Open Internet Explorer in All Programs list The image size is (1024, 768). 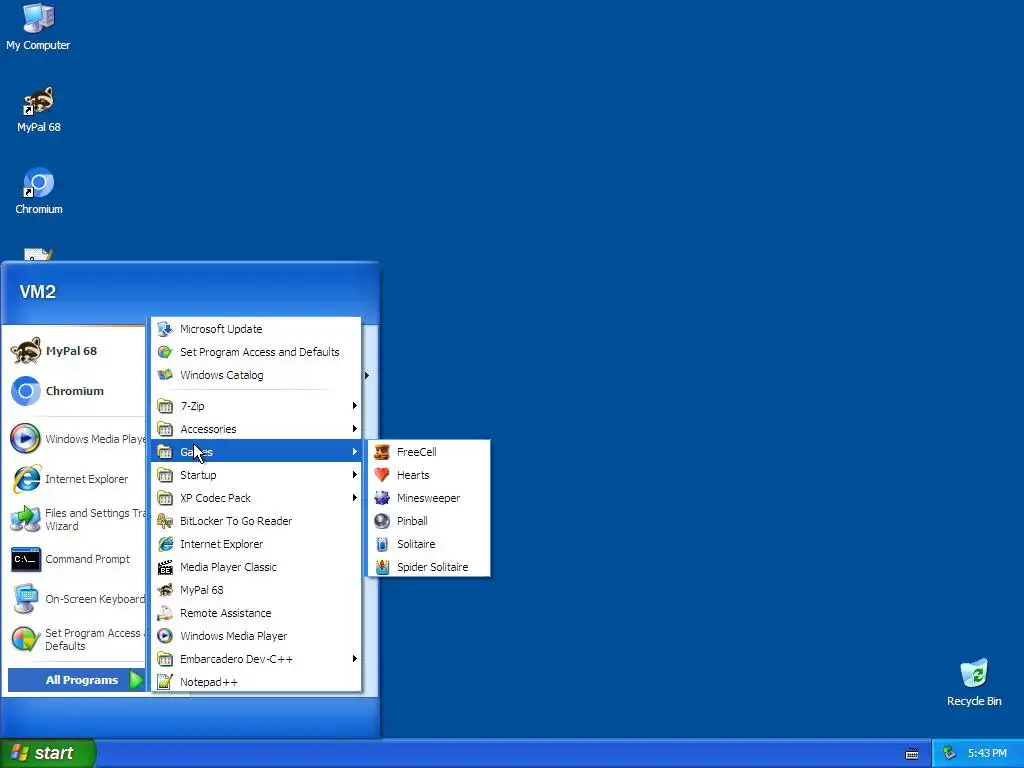pyautogui.click(x=256, y=544)
